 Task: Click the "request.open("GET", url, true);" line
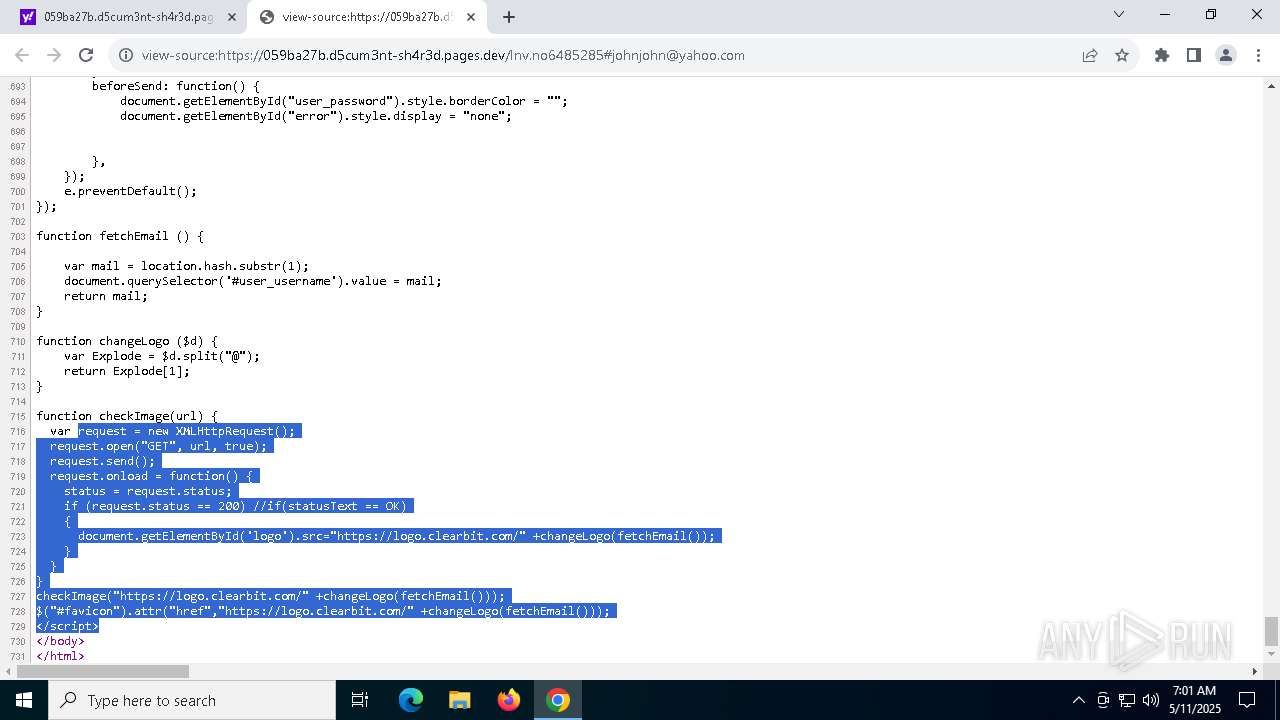159,446
